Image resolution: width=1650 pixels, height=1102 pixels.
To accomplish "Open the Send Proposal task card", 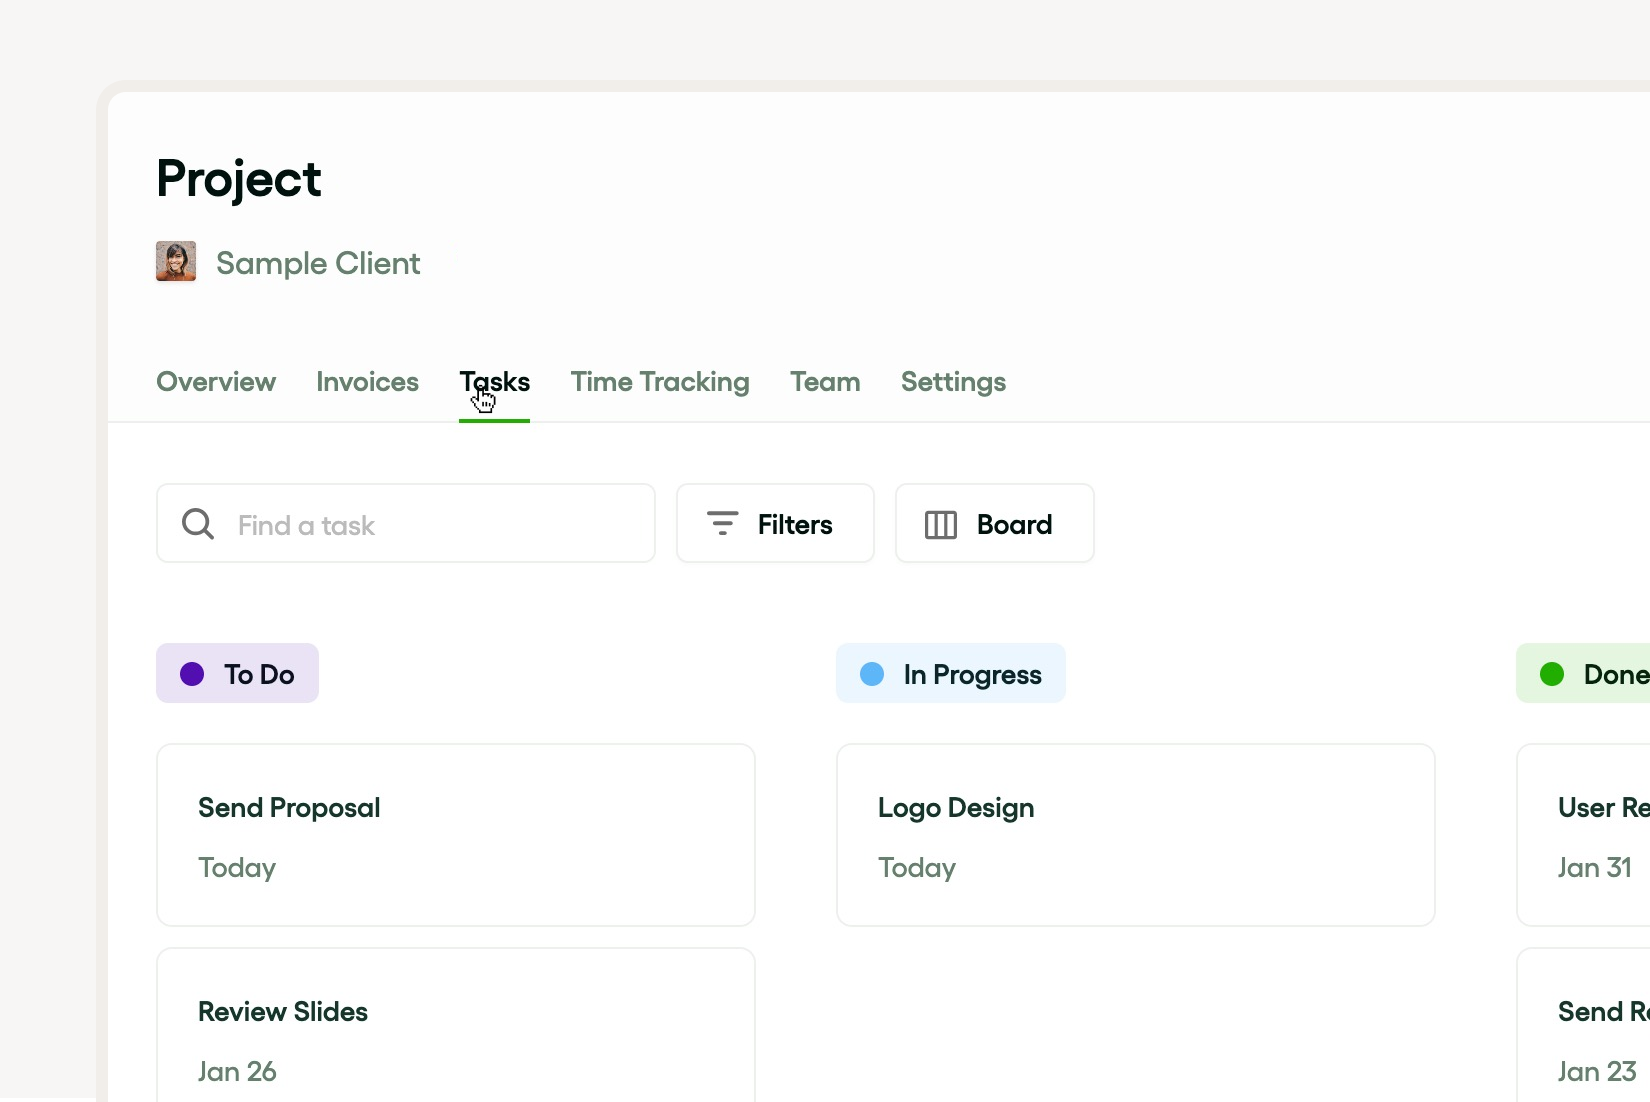I will [456, 835].
